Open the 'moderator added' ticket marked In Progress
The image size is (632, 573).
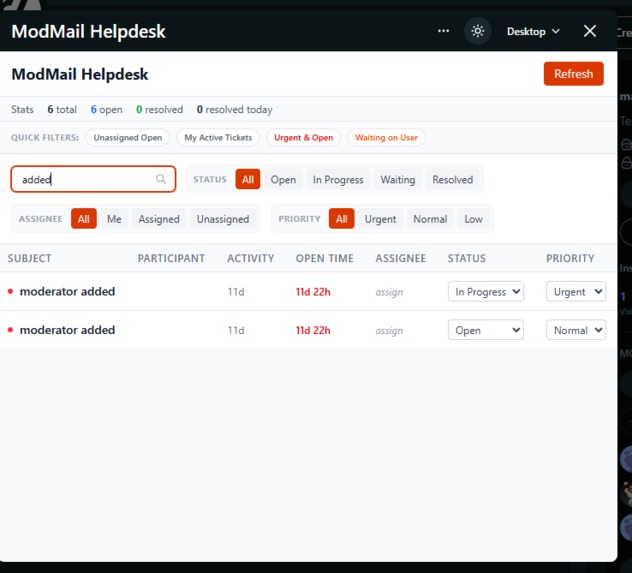pyautogui.click(x=67, y=291)
